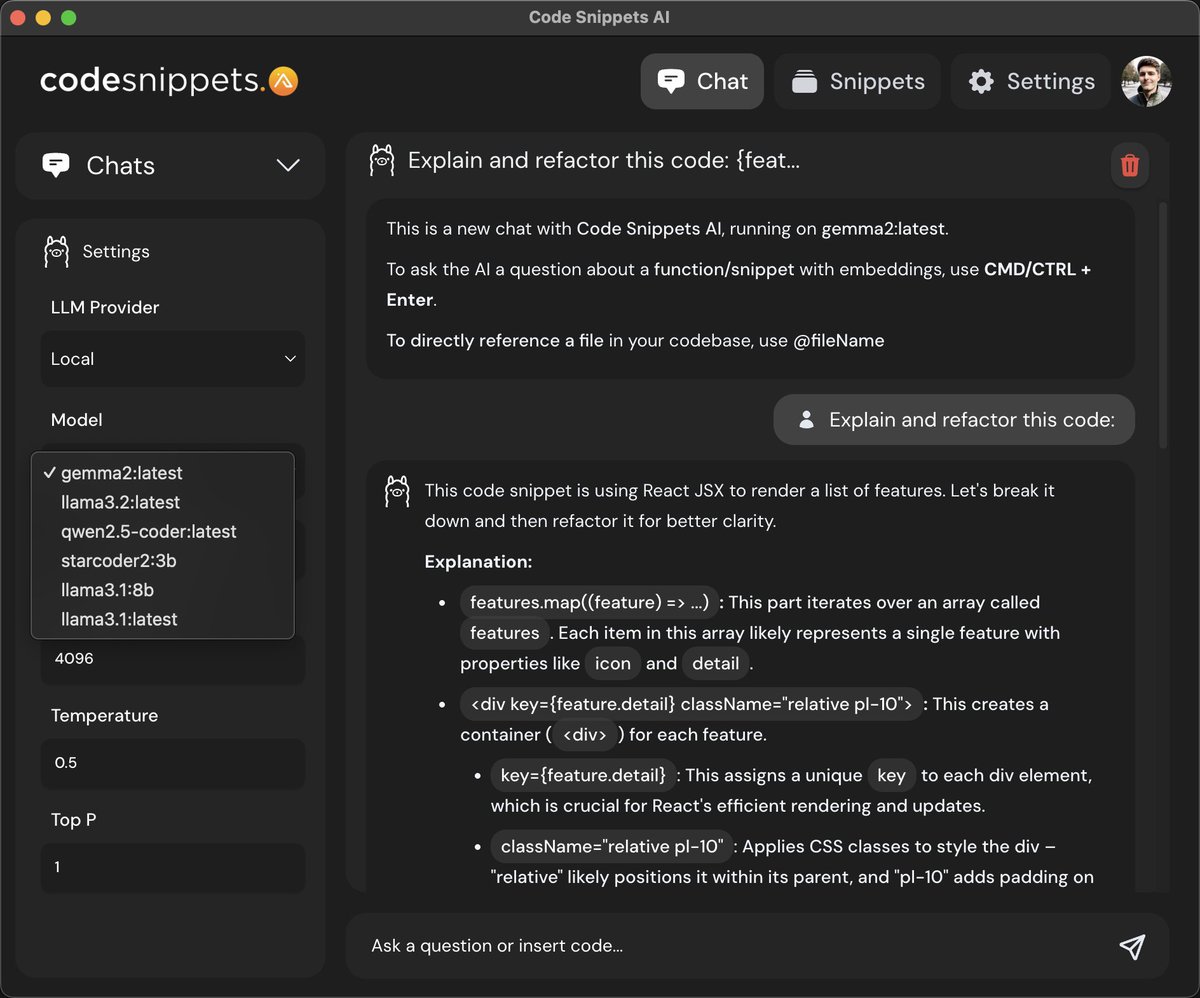This screenshot has width=1200, height=998.
Task: Click the 'LLM Provider' label
Action: click(105, 308)
